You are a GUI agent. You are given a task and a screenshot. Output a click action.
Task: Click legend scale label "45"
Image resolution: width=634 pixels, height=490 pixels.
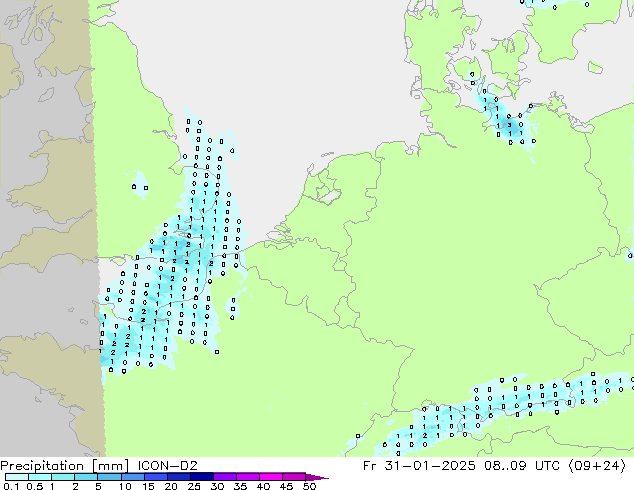tap(286, 486)
